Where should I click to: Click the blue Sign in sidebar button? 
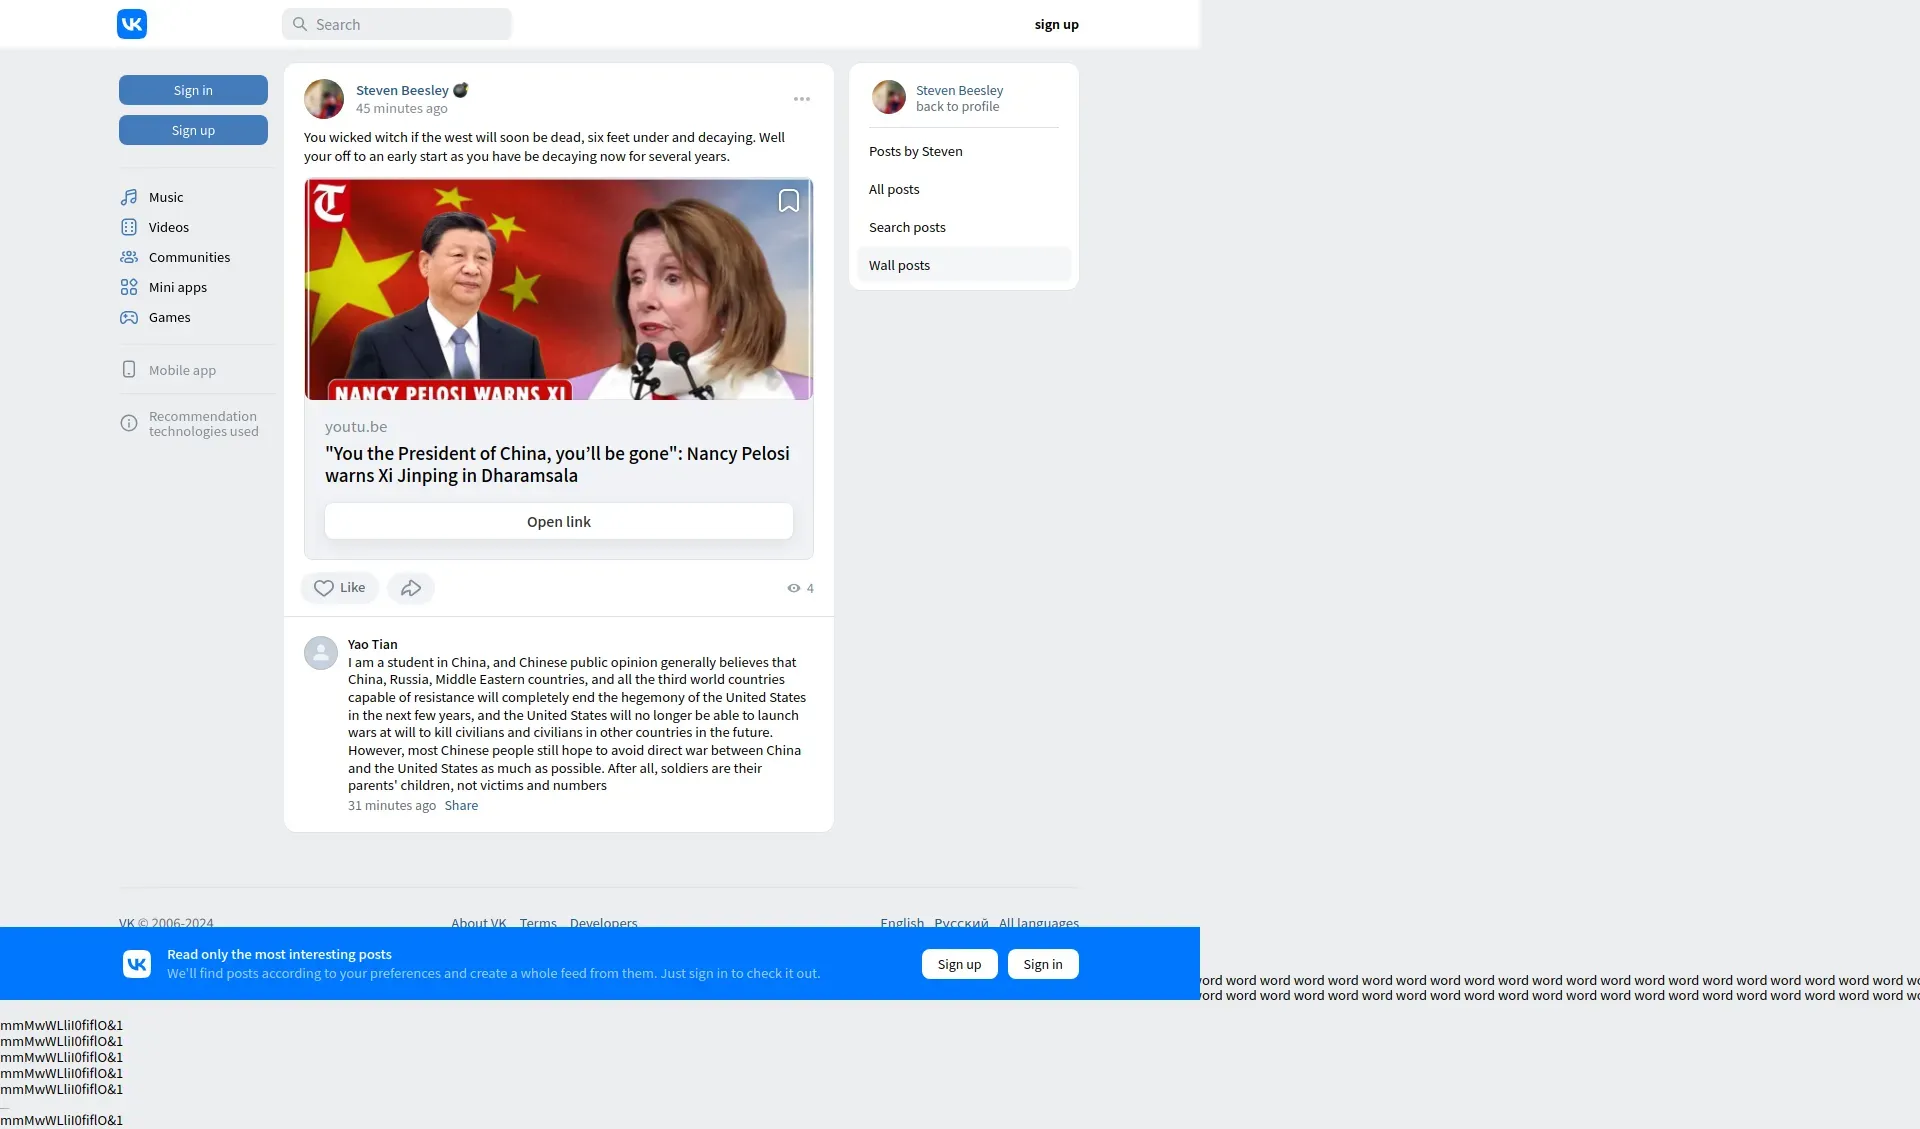pos(193,90)
